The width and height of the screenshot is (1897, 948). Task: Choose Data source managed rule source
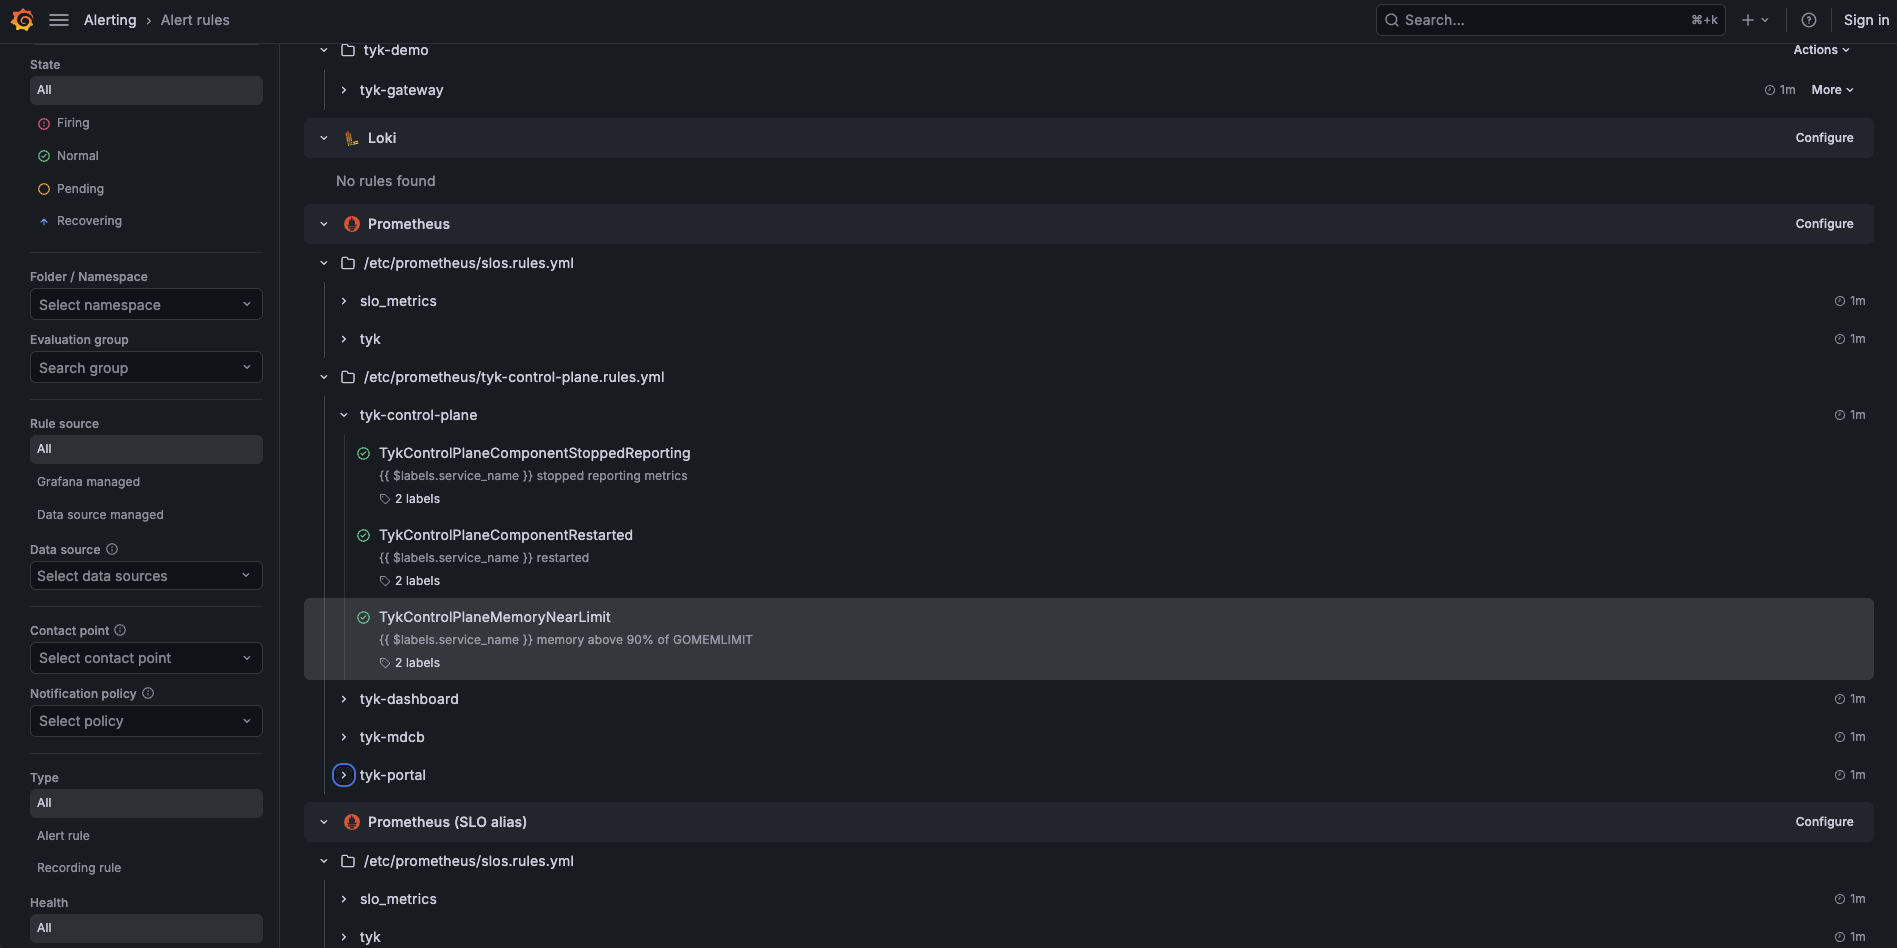pyautogui.click(x=146, y=515)
